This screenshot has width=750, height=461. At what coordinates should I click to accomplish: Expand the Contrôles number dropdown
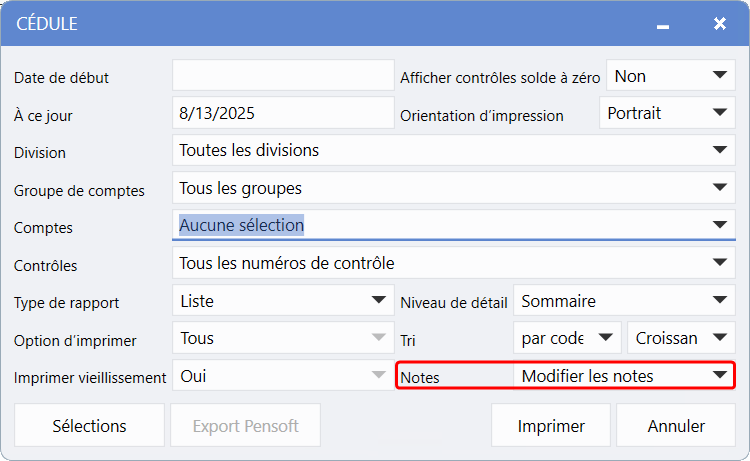click(x=719, y=263)
